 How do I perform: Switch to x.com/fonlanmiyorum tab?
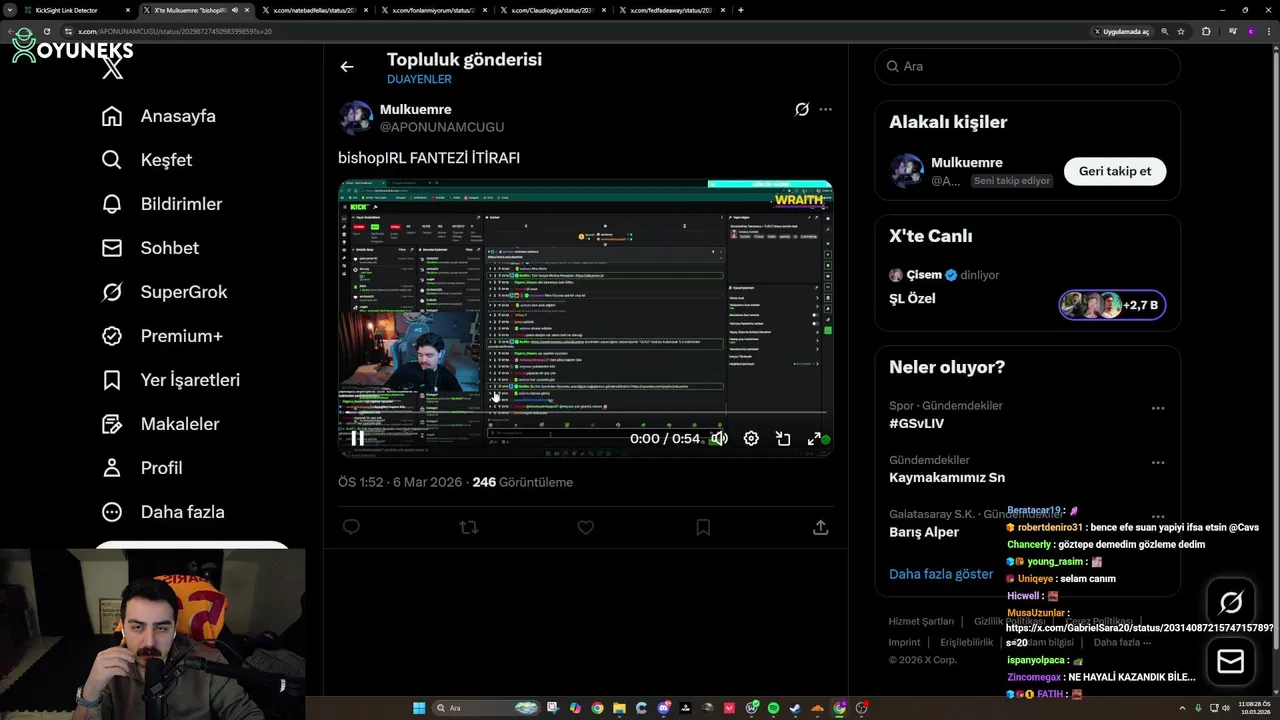[x=435, y=10]
